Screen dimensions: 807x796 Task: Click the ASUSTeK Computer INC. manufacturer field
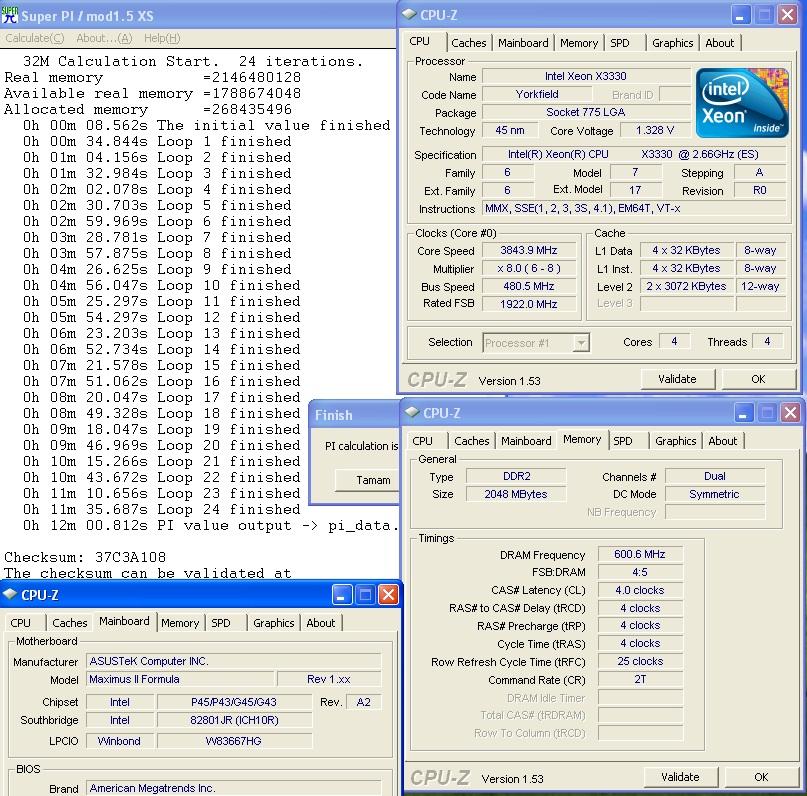tap(234, 661)
